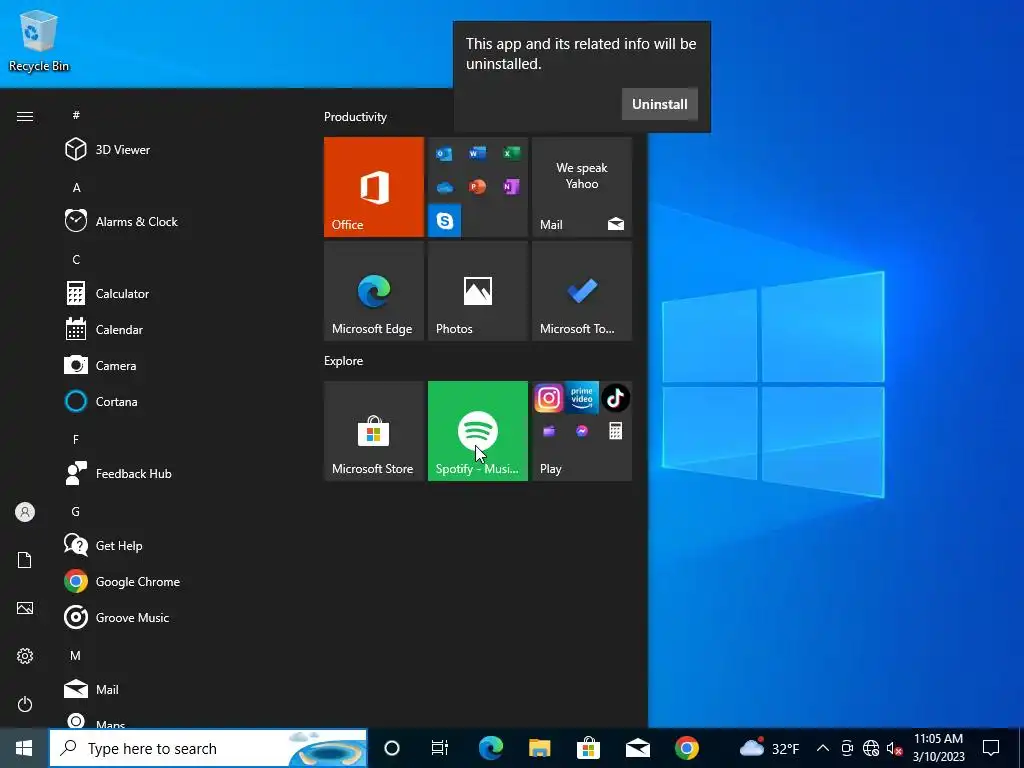The width and height of the screenshot is (1024, 768).
Task: Open Documents from Start sidebar
Action: pos(25,560)
